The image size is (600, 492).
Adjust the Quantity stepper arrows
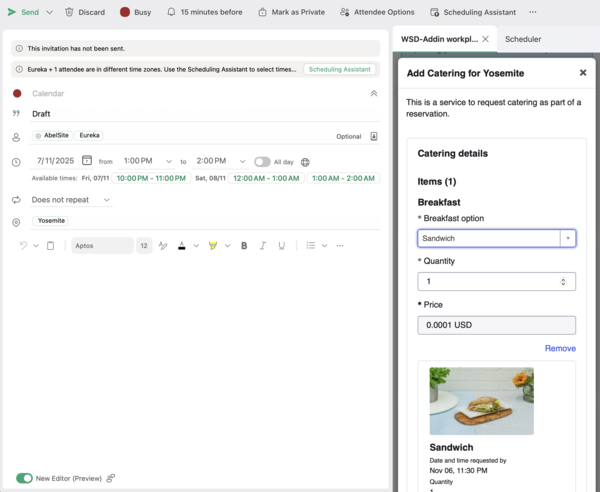563,282
